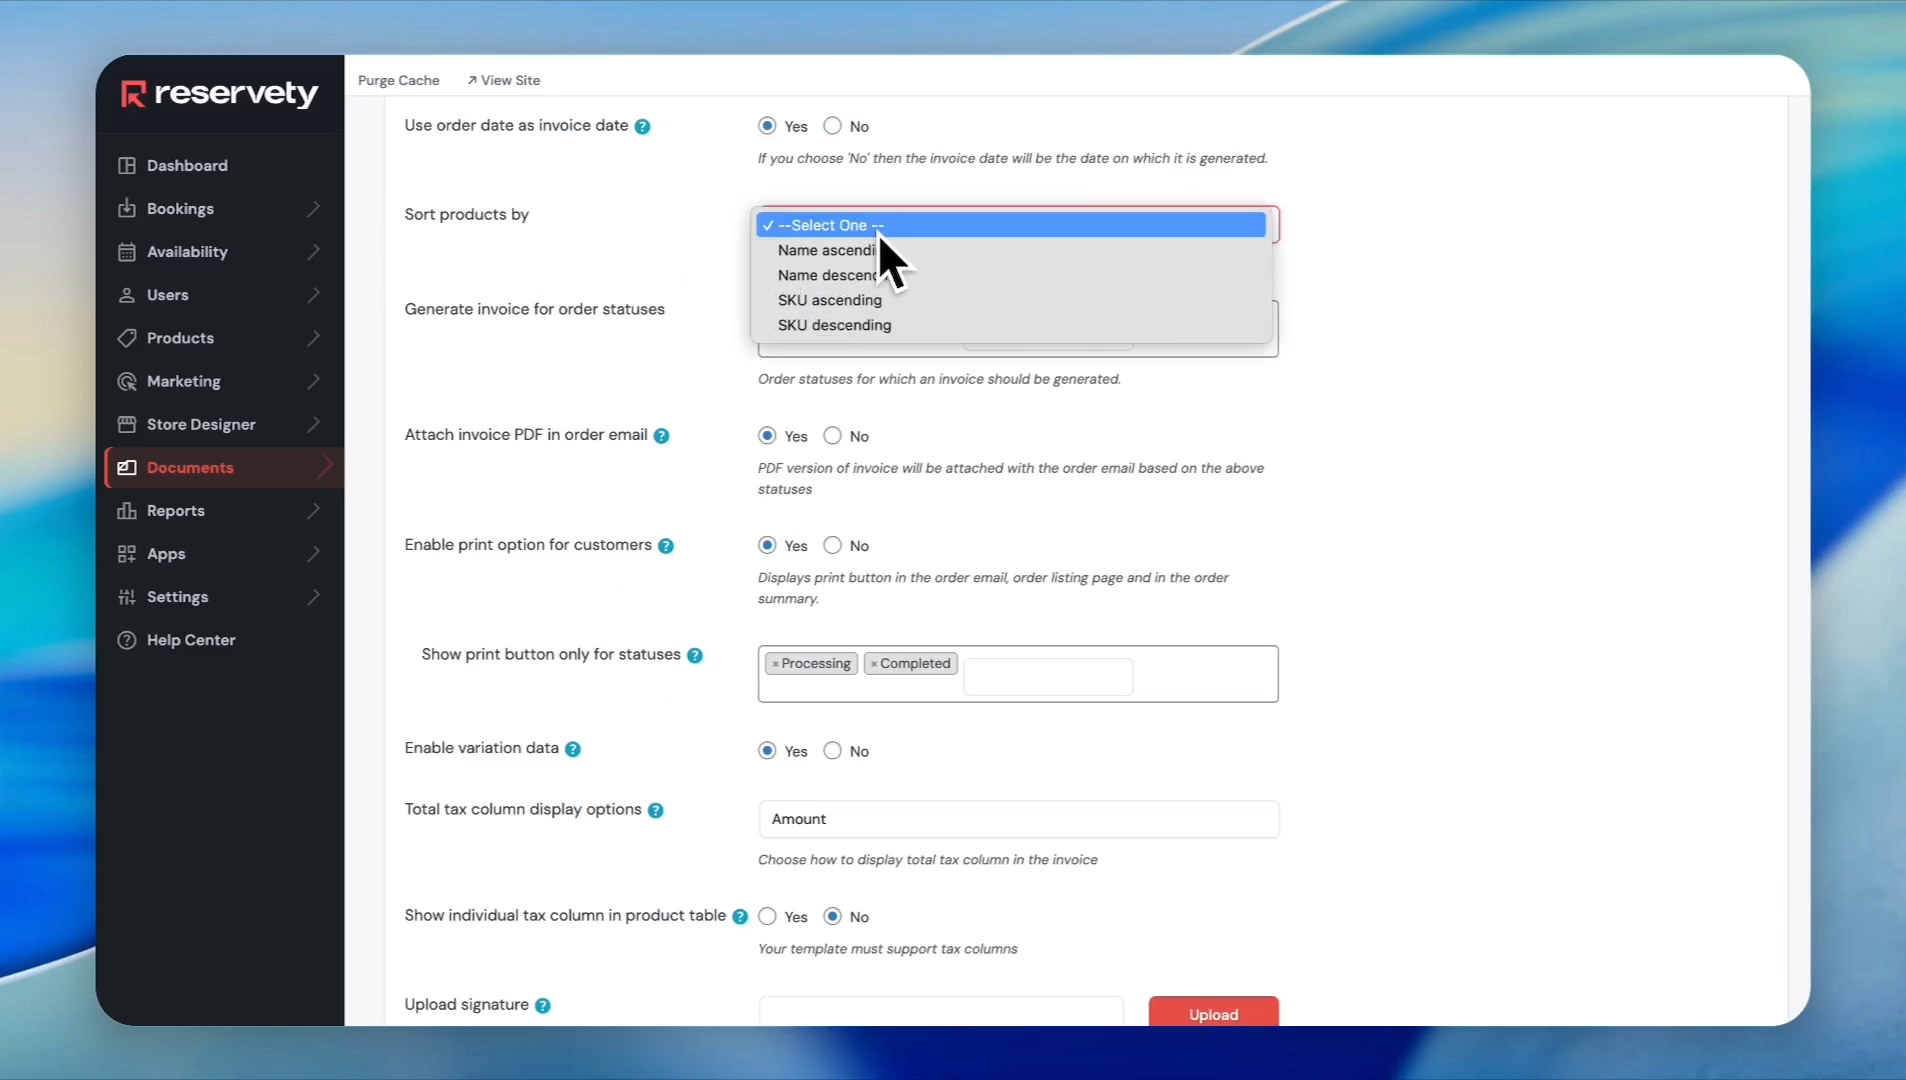Click the Store Designer icon
The height and width of the screenshot is (1080, 1906).
(x=127, y=424)
